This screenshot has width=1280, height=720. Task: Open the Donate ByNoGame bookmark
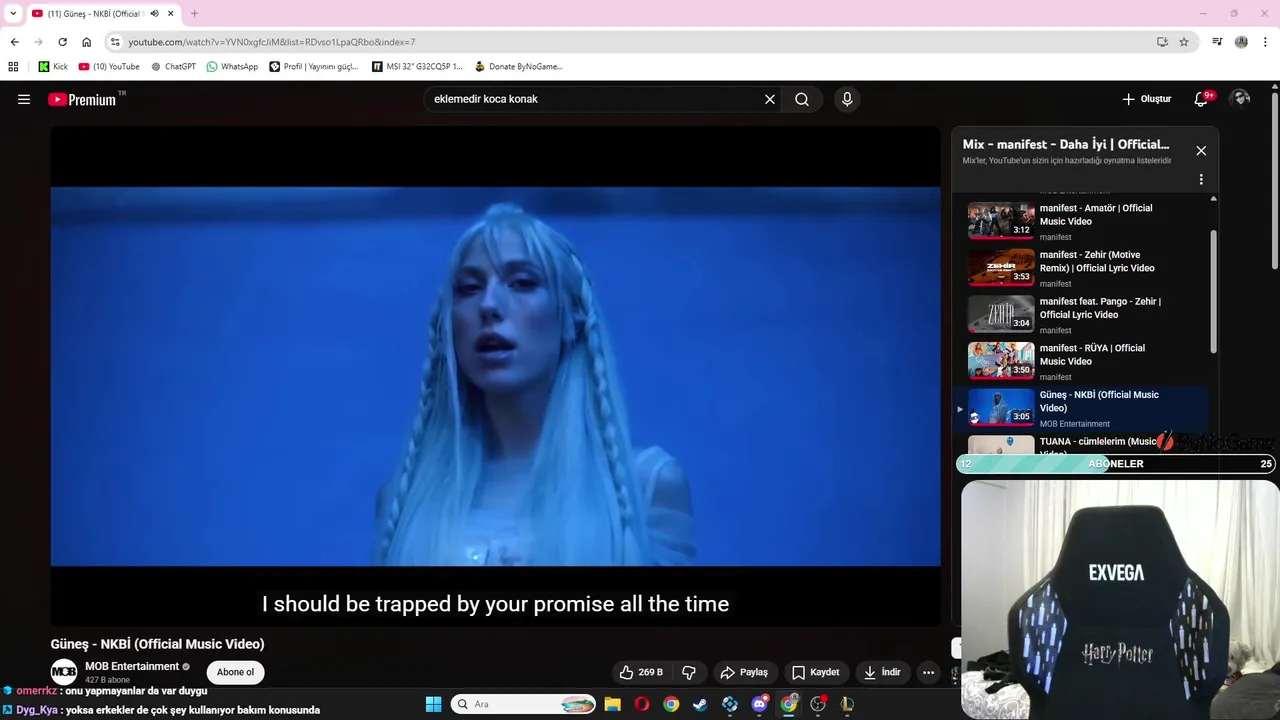pos(518,66)
